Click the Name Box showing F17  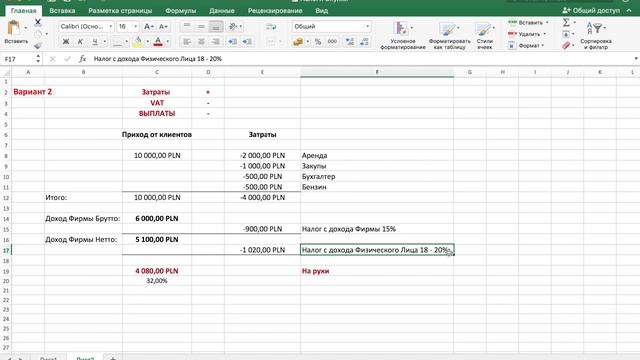click(19, 59)
